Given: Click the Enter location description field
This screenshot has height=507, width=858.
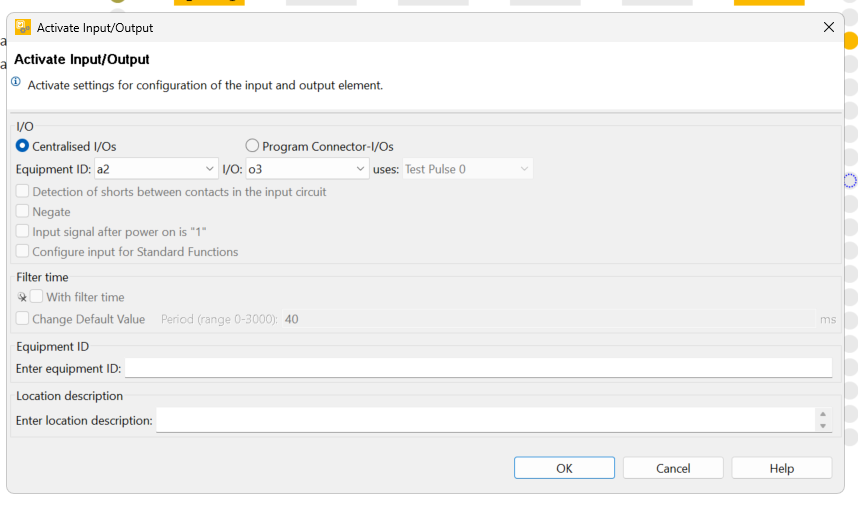Looking at the screenshot, I should [486, 420].
